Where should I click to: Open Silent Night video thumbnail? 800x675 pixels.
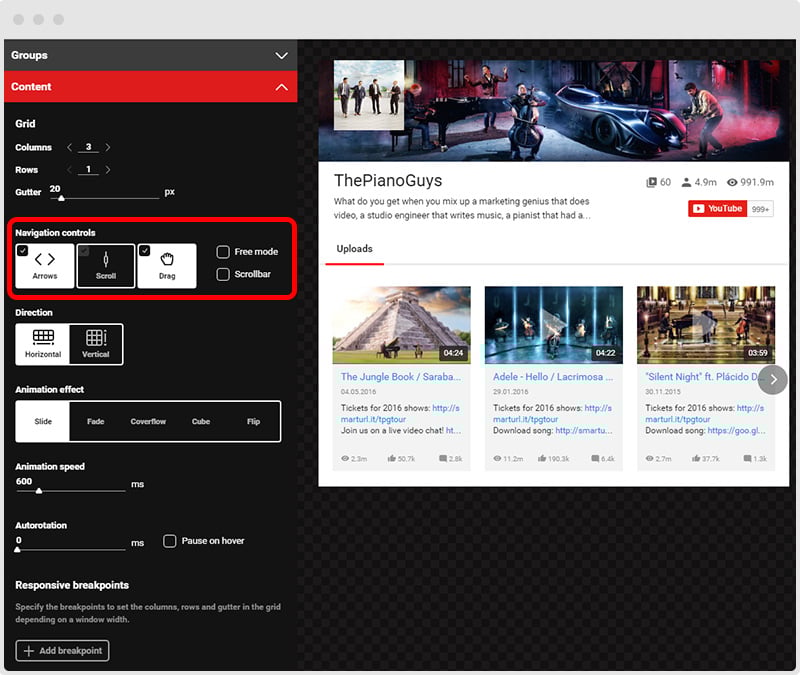point(706,325)
